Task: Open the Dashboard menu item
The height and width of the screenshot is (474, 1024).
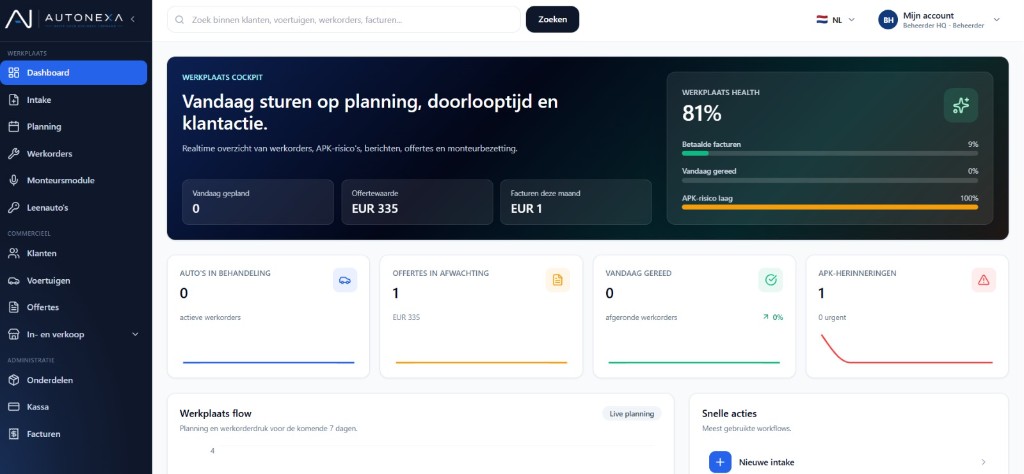Action: pyautogui.click(x=74, y=72)
